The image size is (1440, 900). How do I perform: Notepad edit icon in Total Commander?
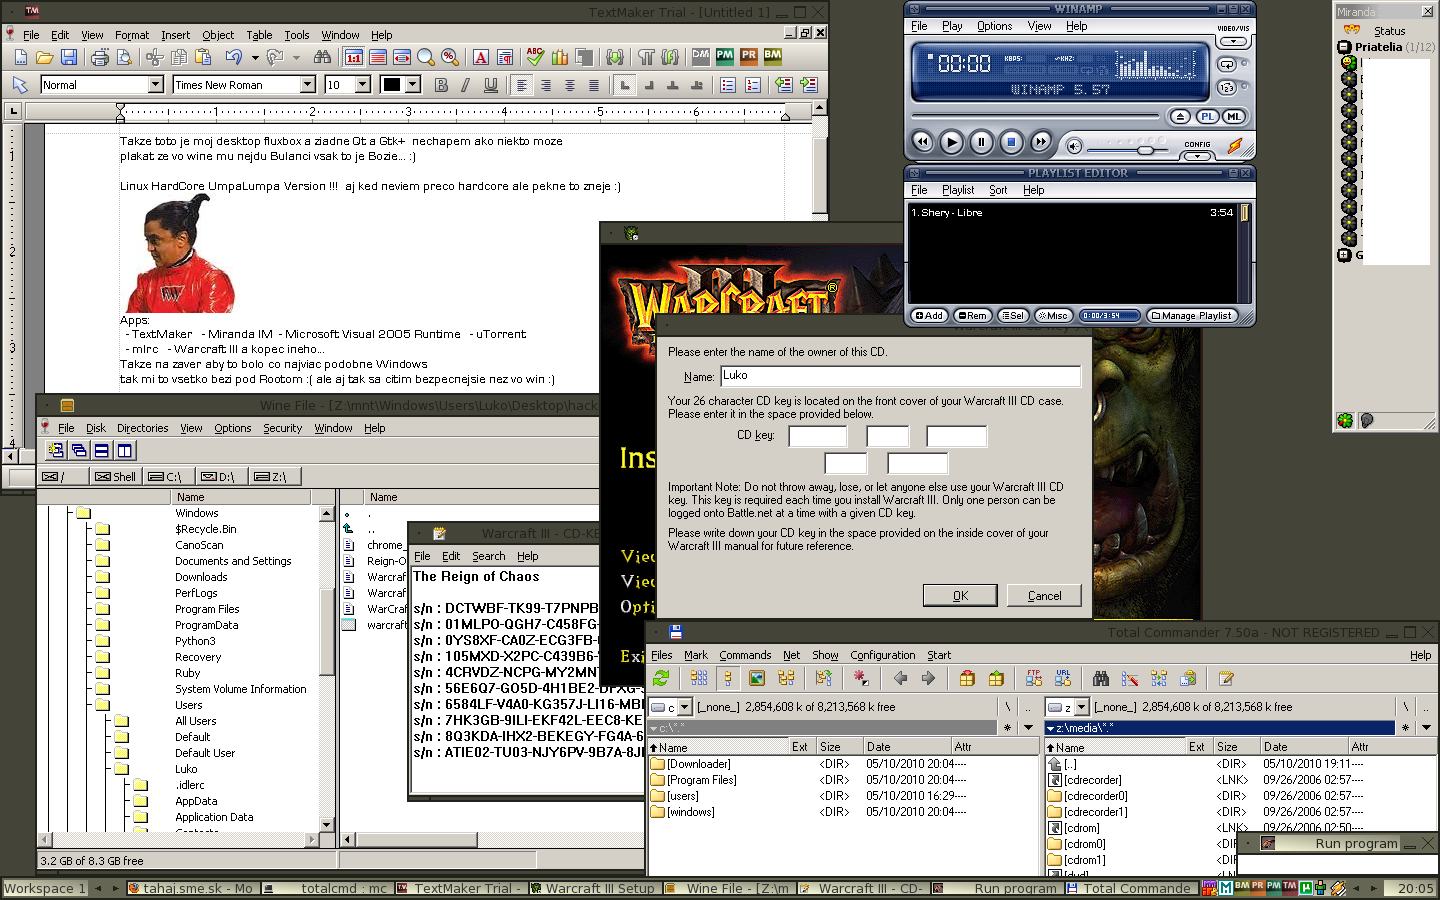(1226, 679)
